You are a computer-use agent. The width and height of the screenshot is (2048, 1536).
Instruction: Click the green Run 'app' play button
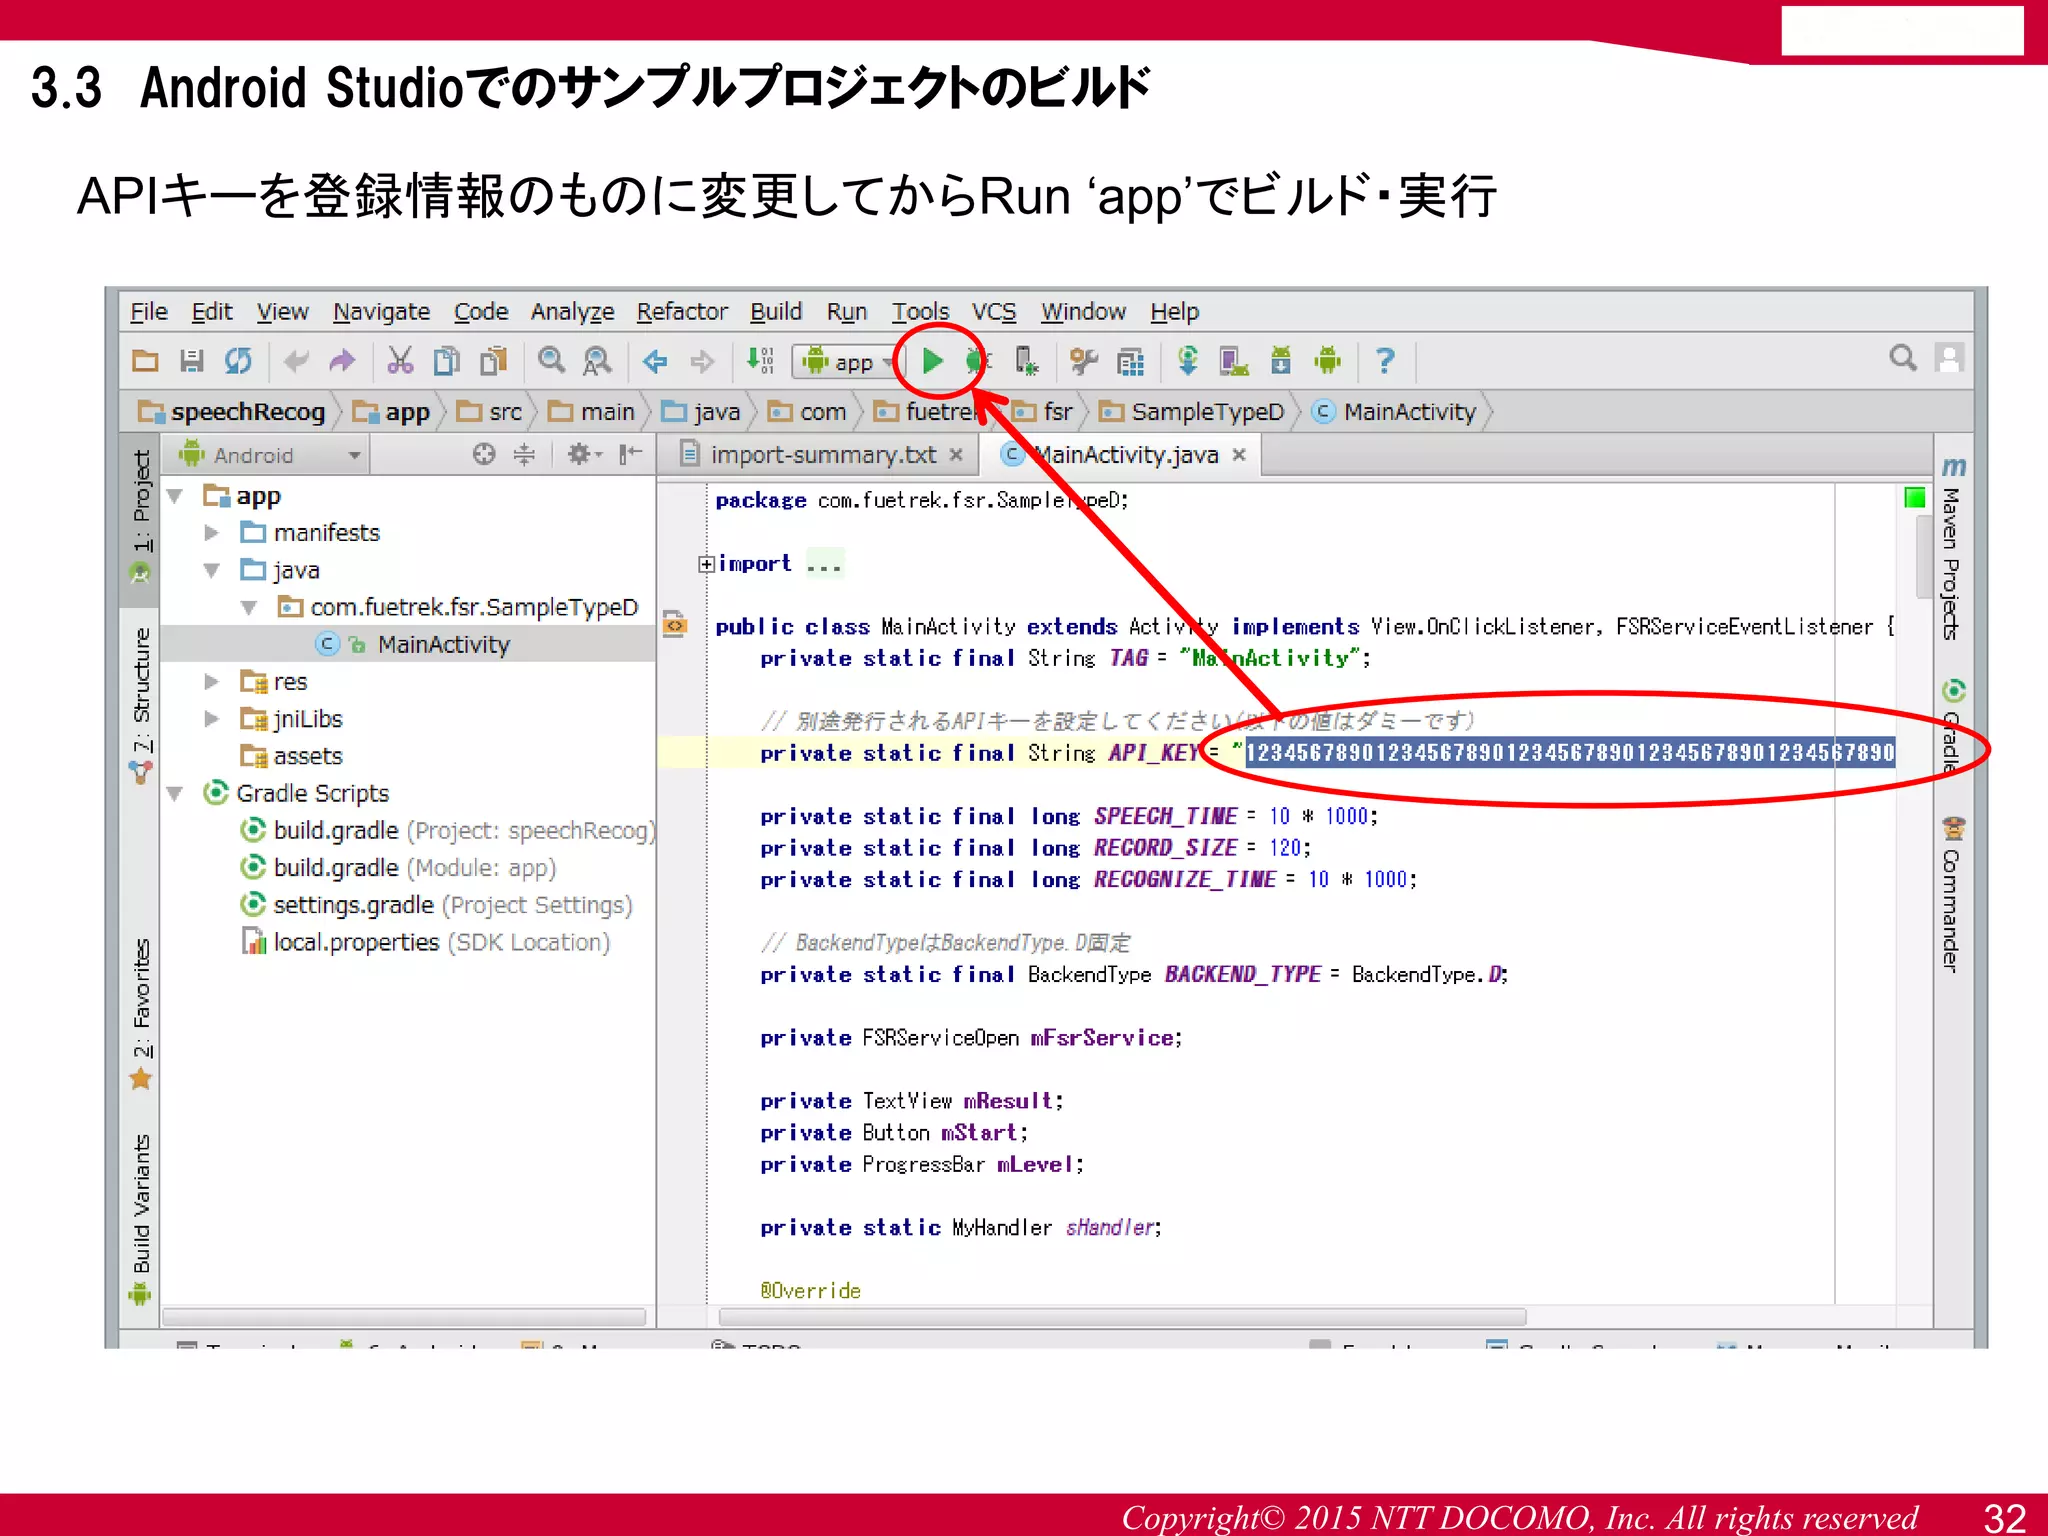click(932, 360)
